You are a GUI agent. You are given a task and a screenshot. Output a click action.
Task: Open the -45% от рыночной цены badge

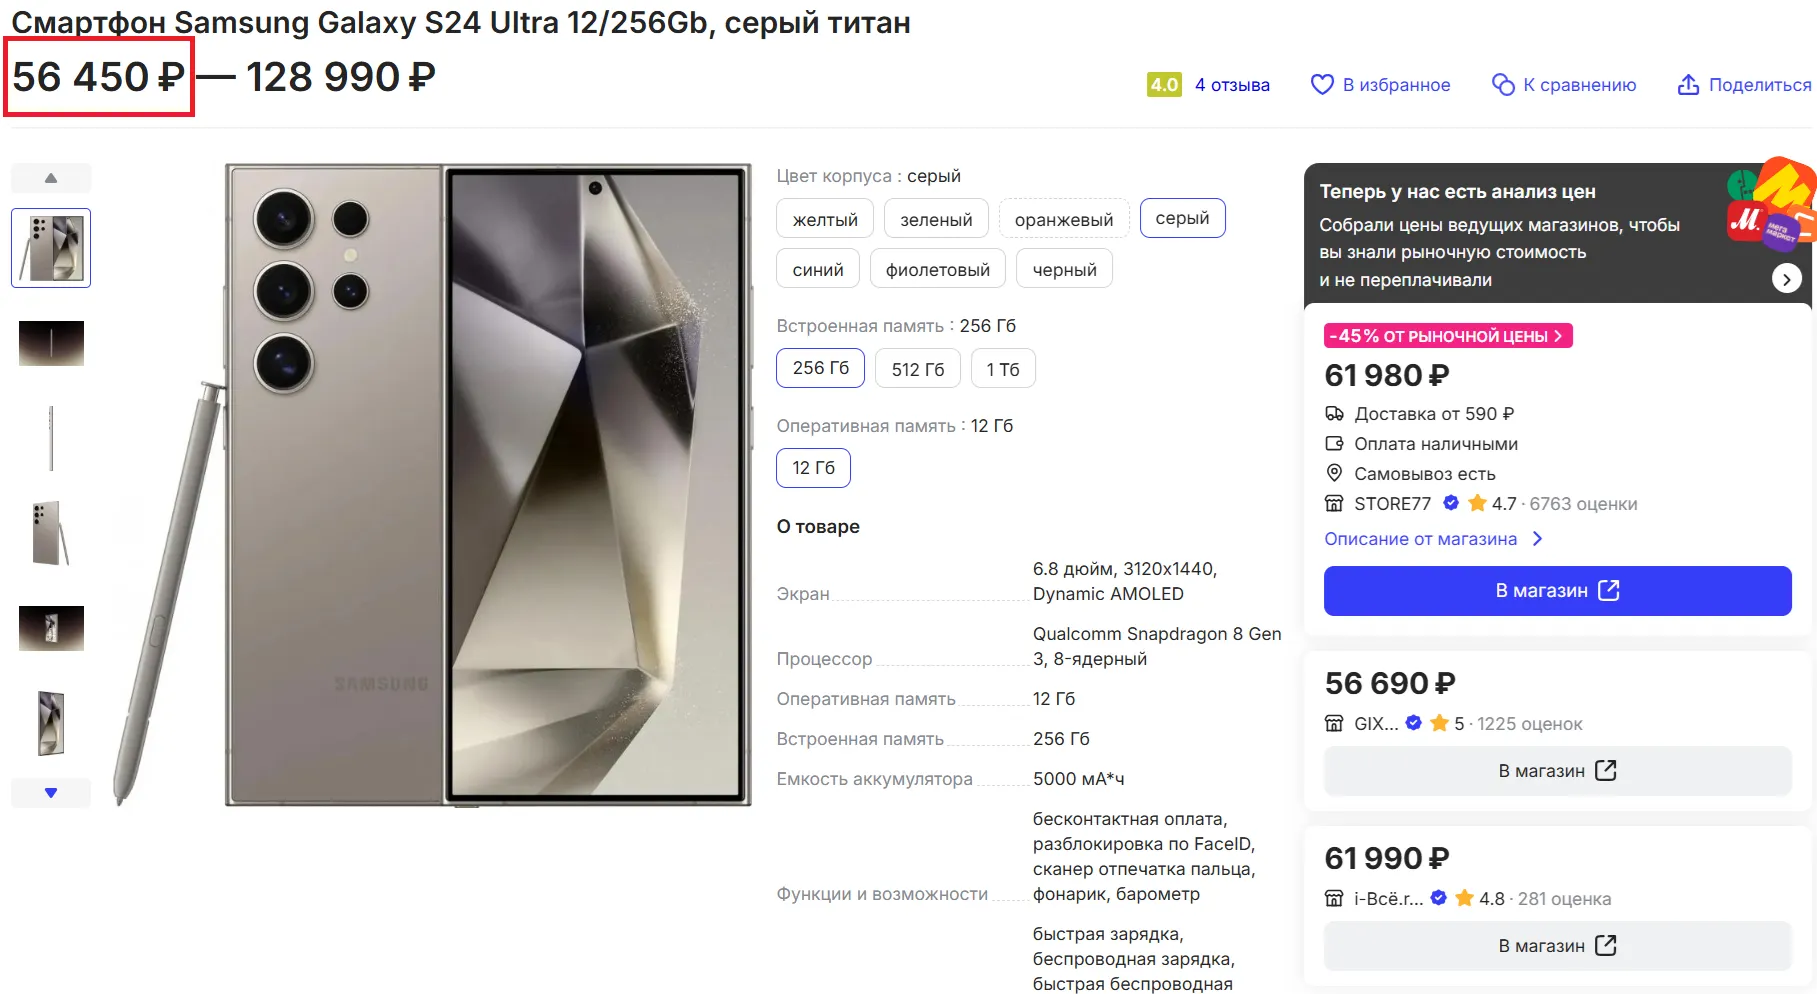click(1447, 336)
